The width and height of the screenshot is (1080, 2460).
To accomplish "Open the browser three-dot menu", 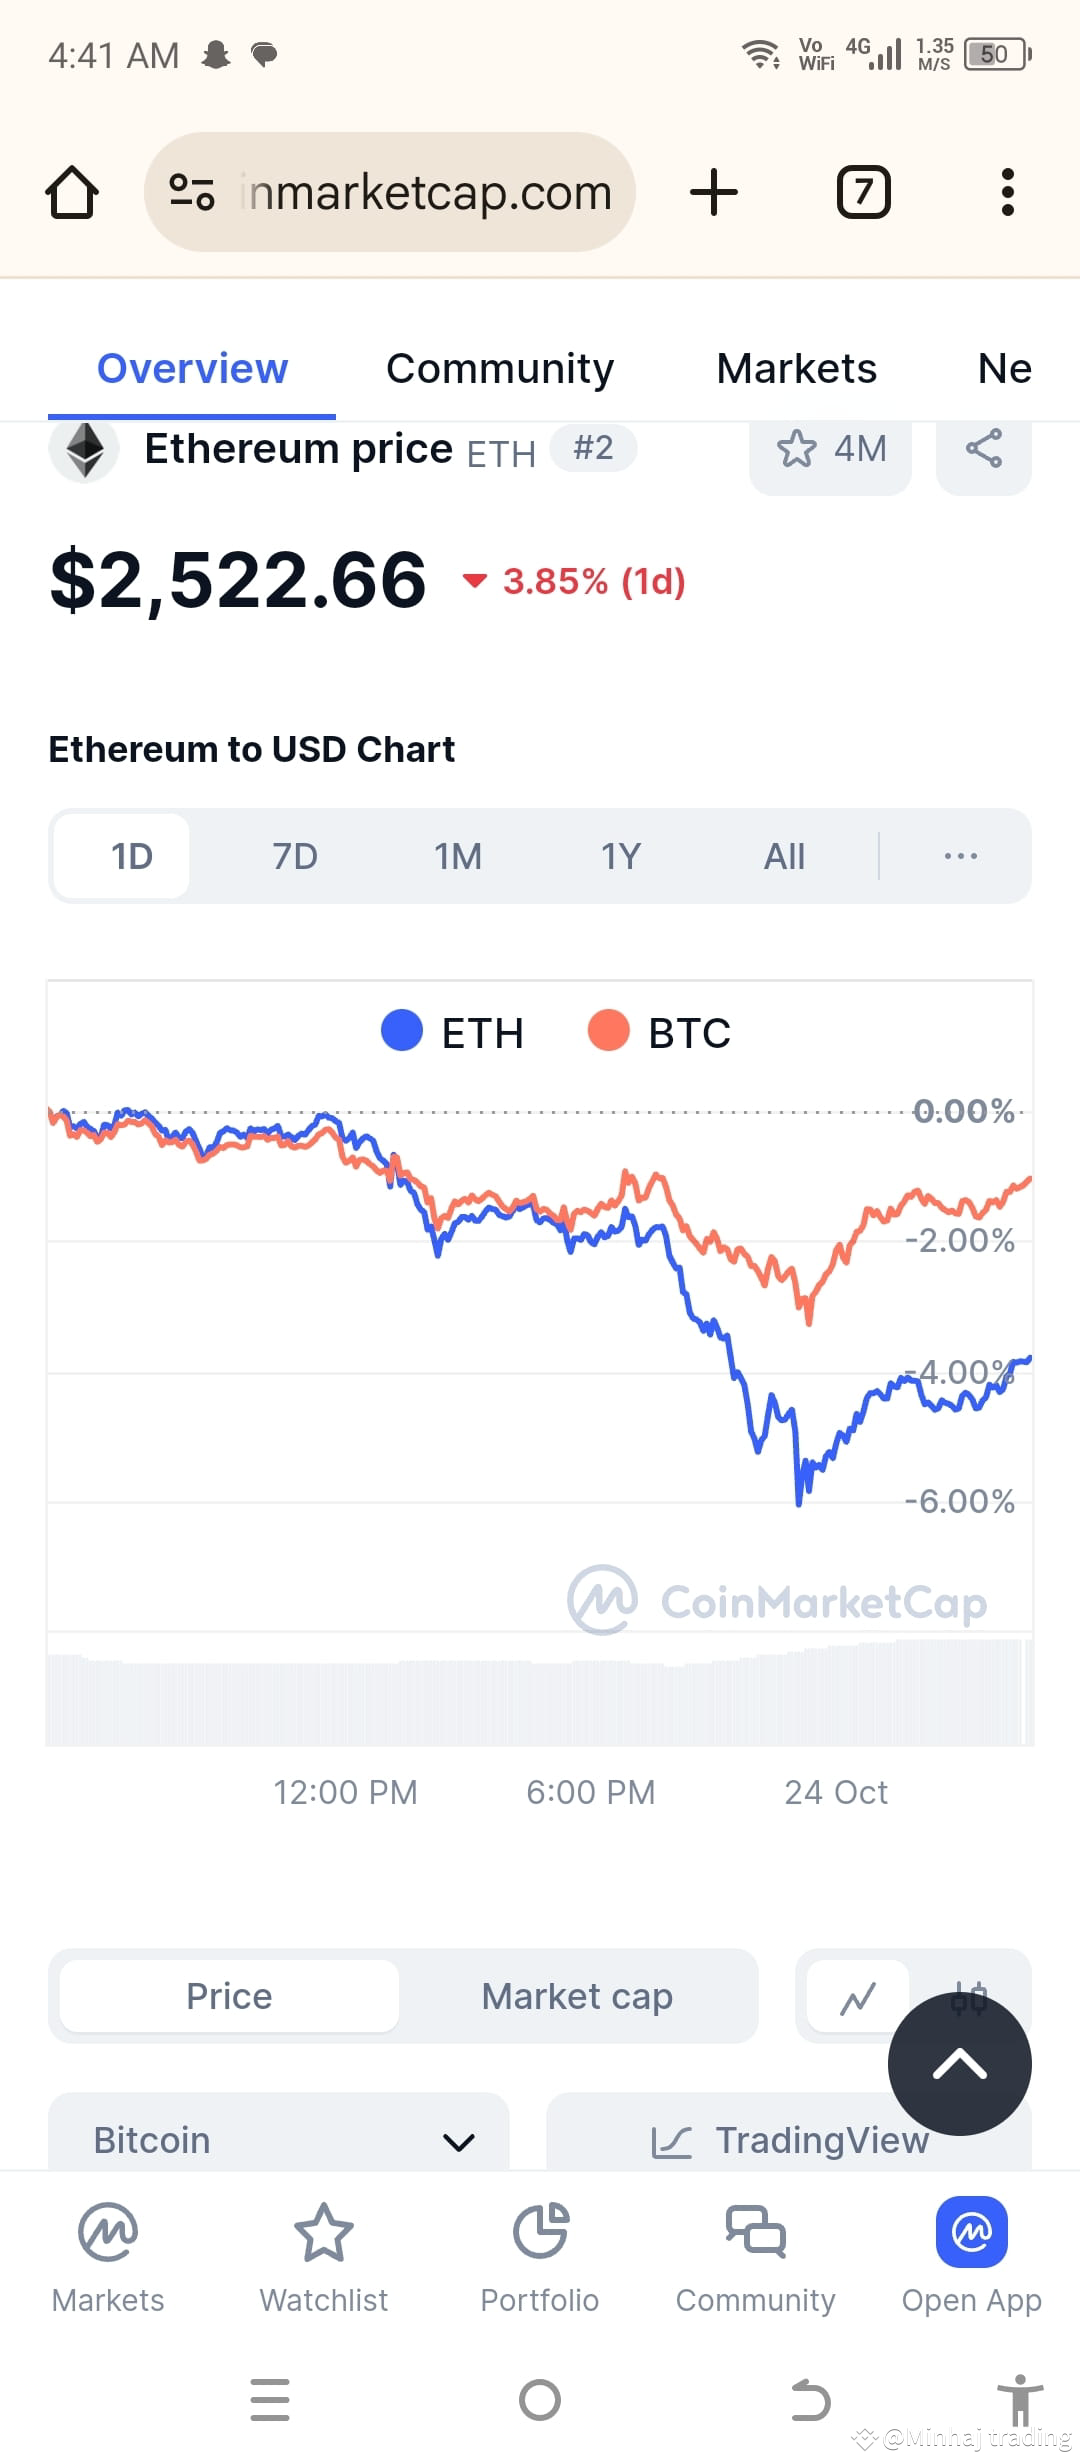I will pyautogui.click(x=1008, y=191).
